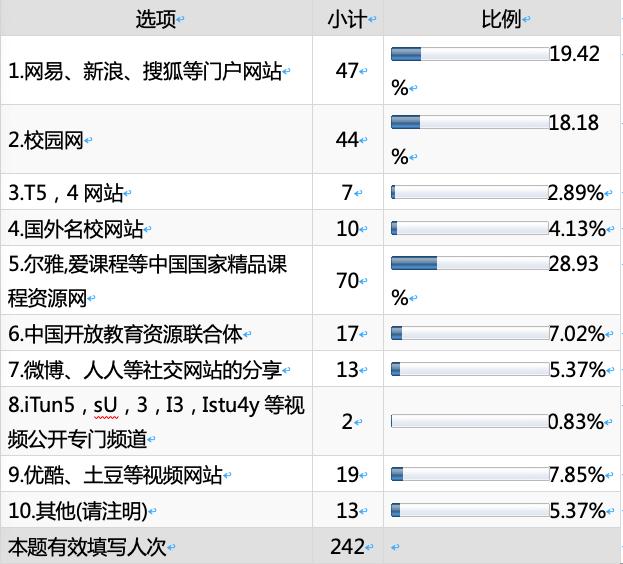This screenshot has width=623, height=564.
Task: Select the 网易、新浪、搜狐等门户网站 option text
Action: coord(145,71)
